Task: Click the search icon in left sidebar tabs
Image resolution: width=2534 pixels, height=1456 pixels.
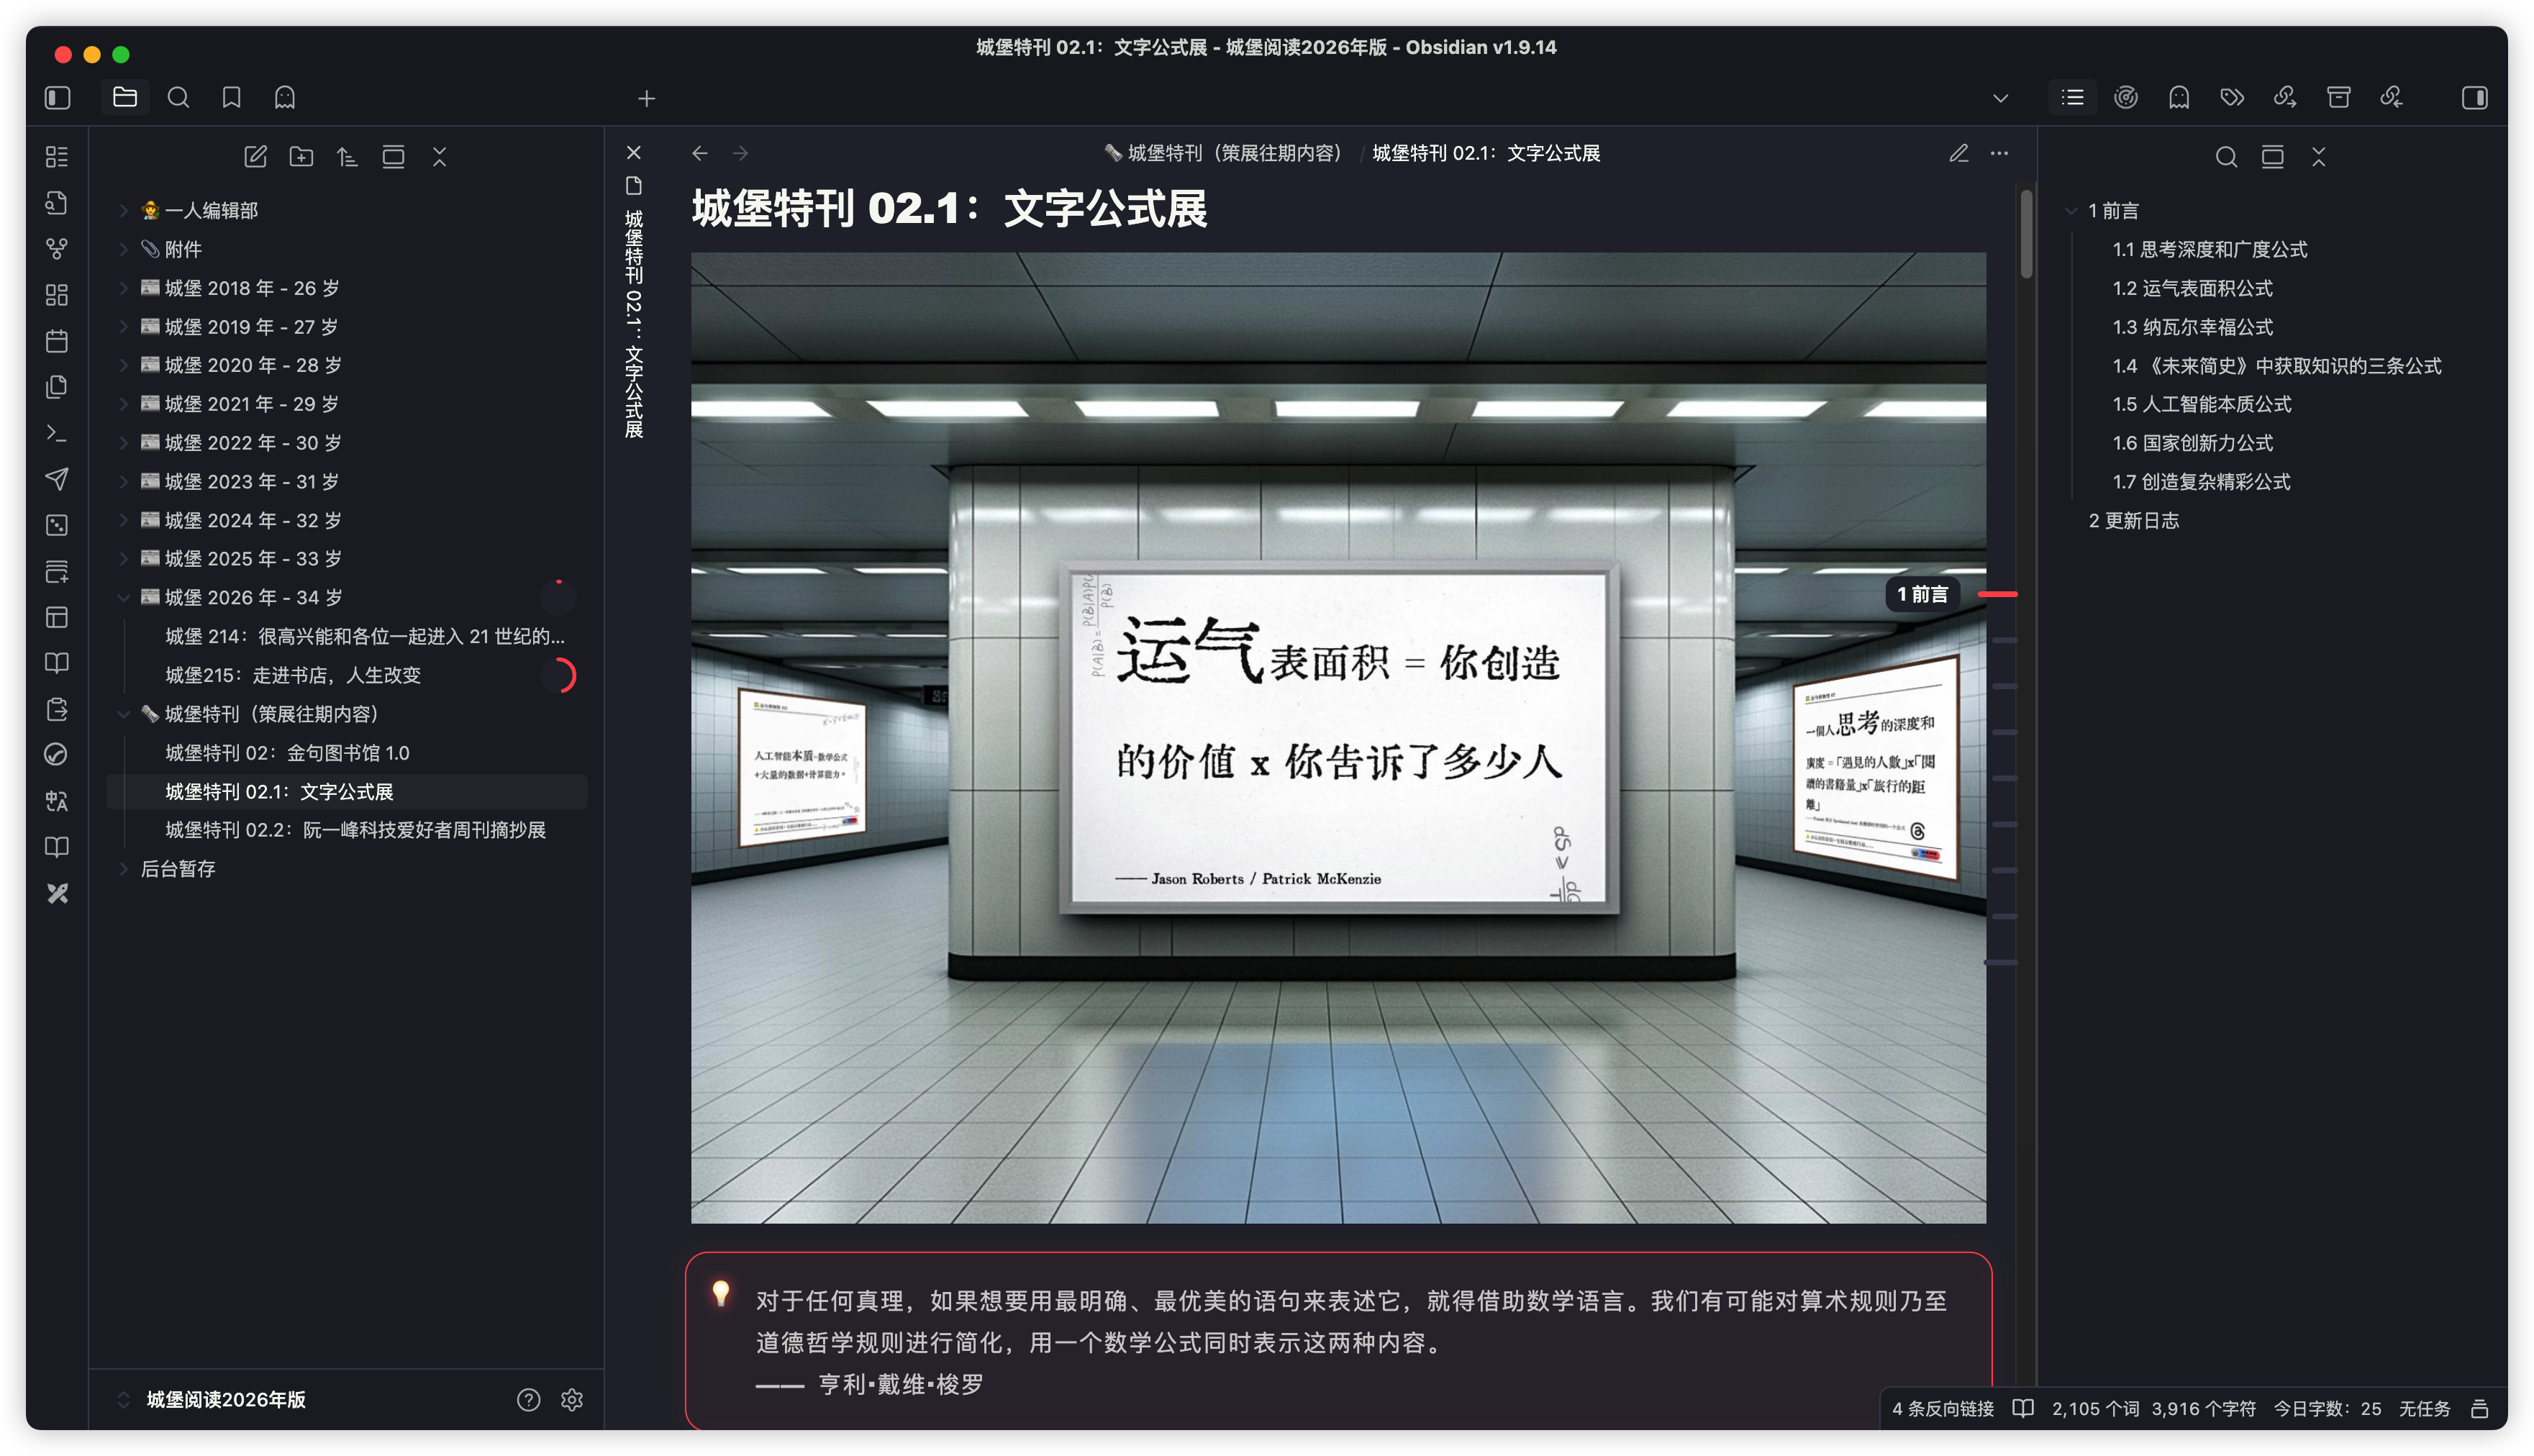Action: click(x=178, y=97)
